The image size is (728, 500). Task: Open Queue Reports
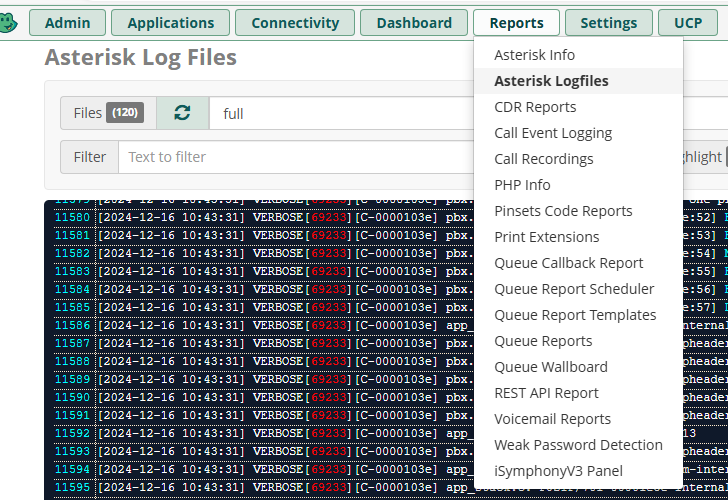(578, 341)
